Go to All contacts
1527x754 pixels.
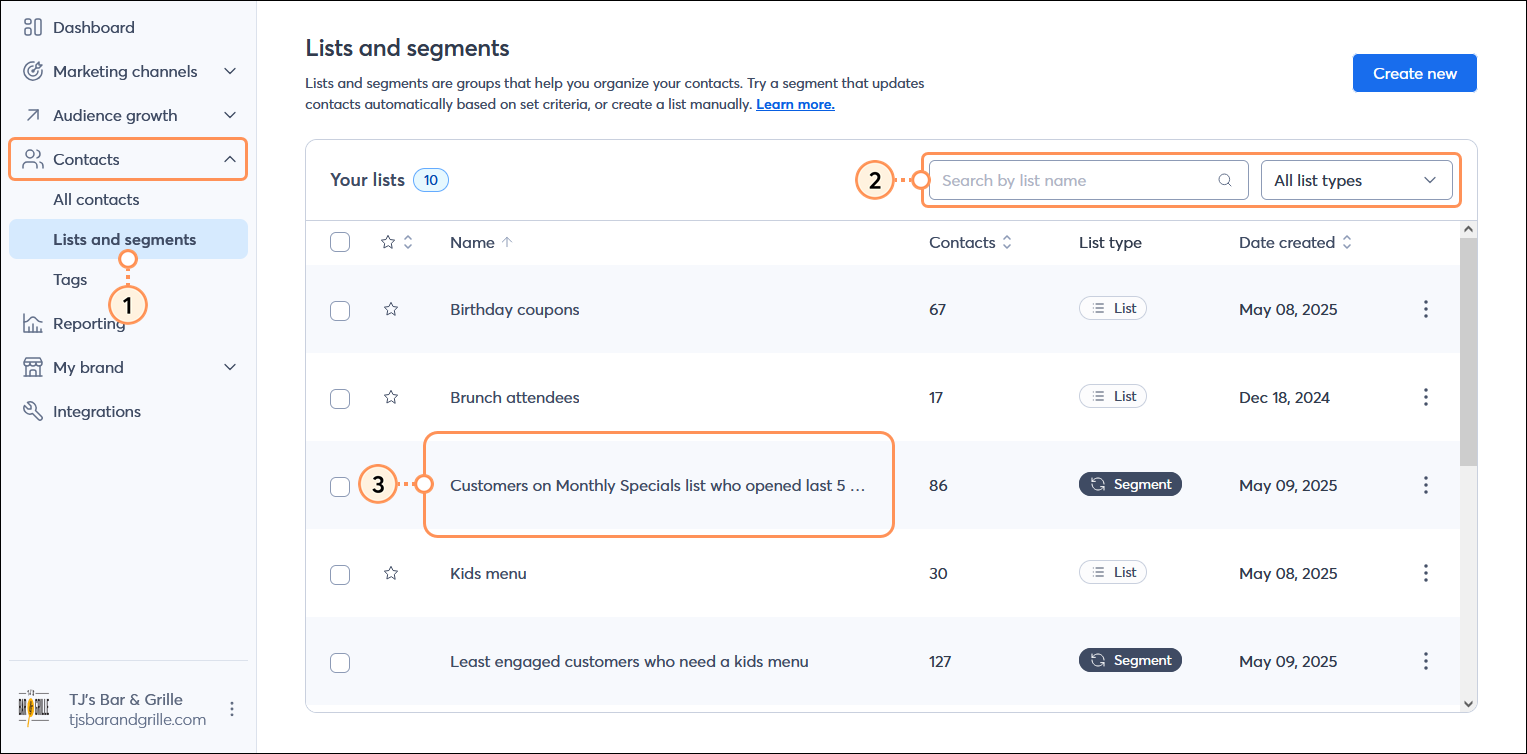[x=96, y=199]
